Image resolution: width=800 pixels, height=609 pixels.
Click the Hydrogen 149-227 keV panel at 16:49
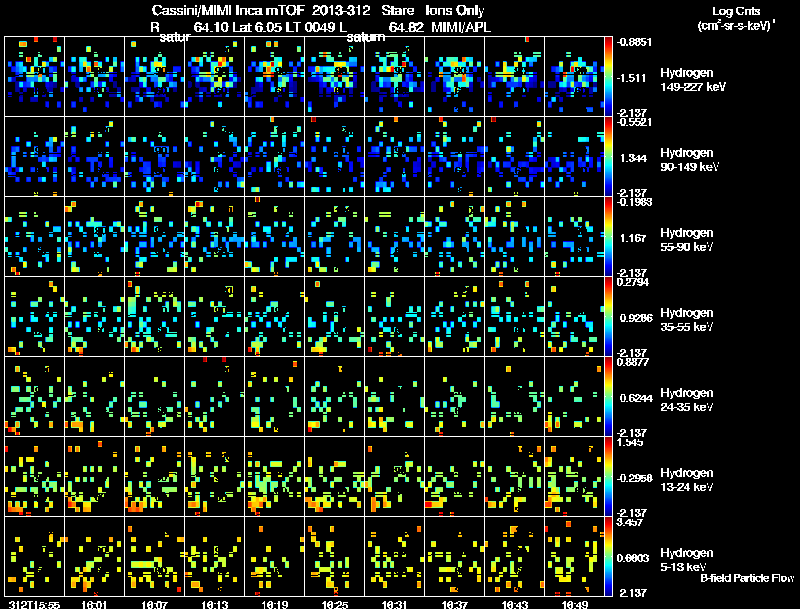(574, 77)
